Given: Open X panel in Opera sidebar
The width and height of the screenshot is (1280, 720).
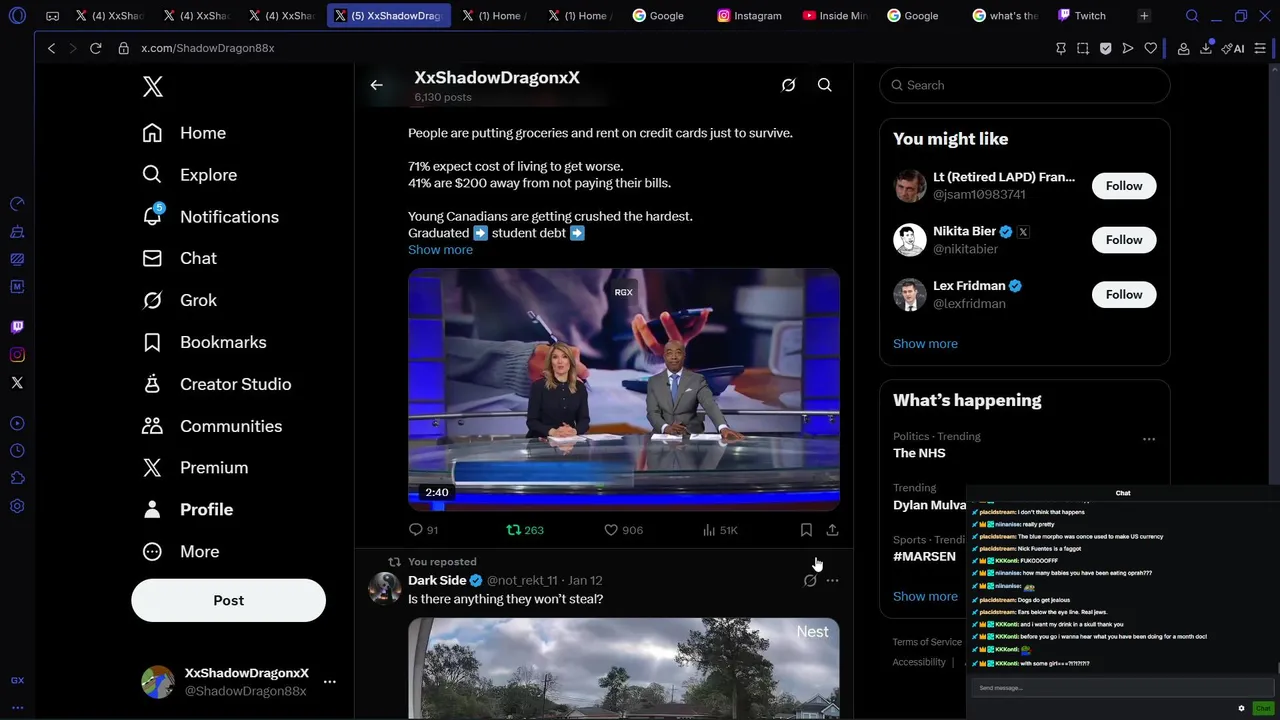Looking at the screenshot, I should tap(17, 383).
